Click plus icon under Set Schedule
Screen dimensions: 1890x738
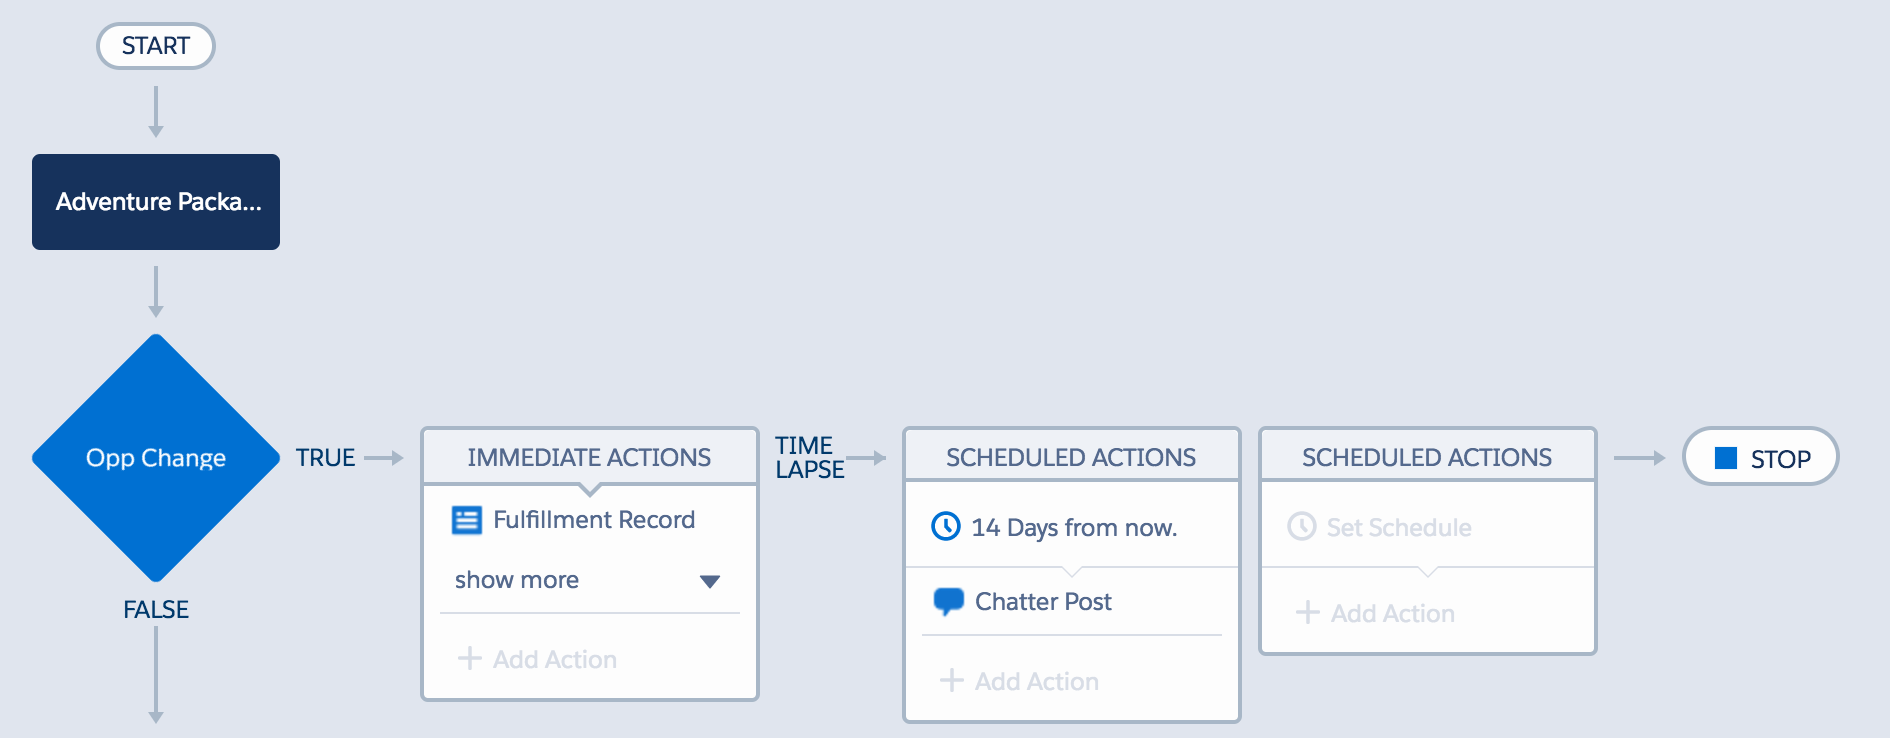pyautogui.click(x=1307, y=612)
